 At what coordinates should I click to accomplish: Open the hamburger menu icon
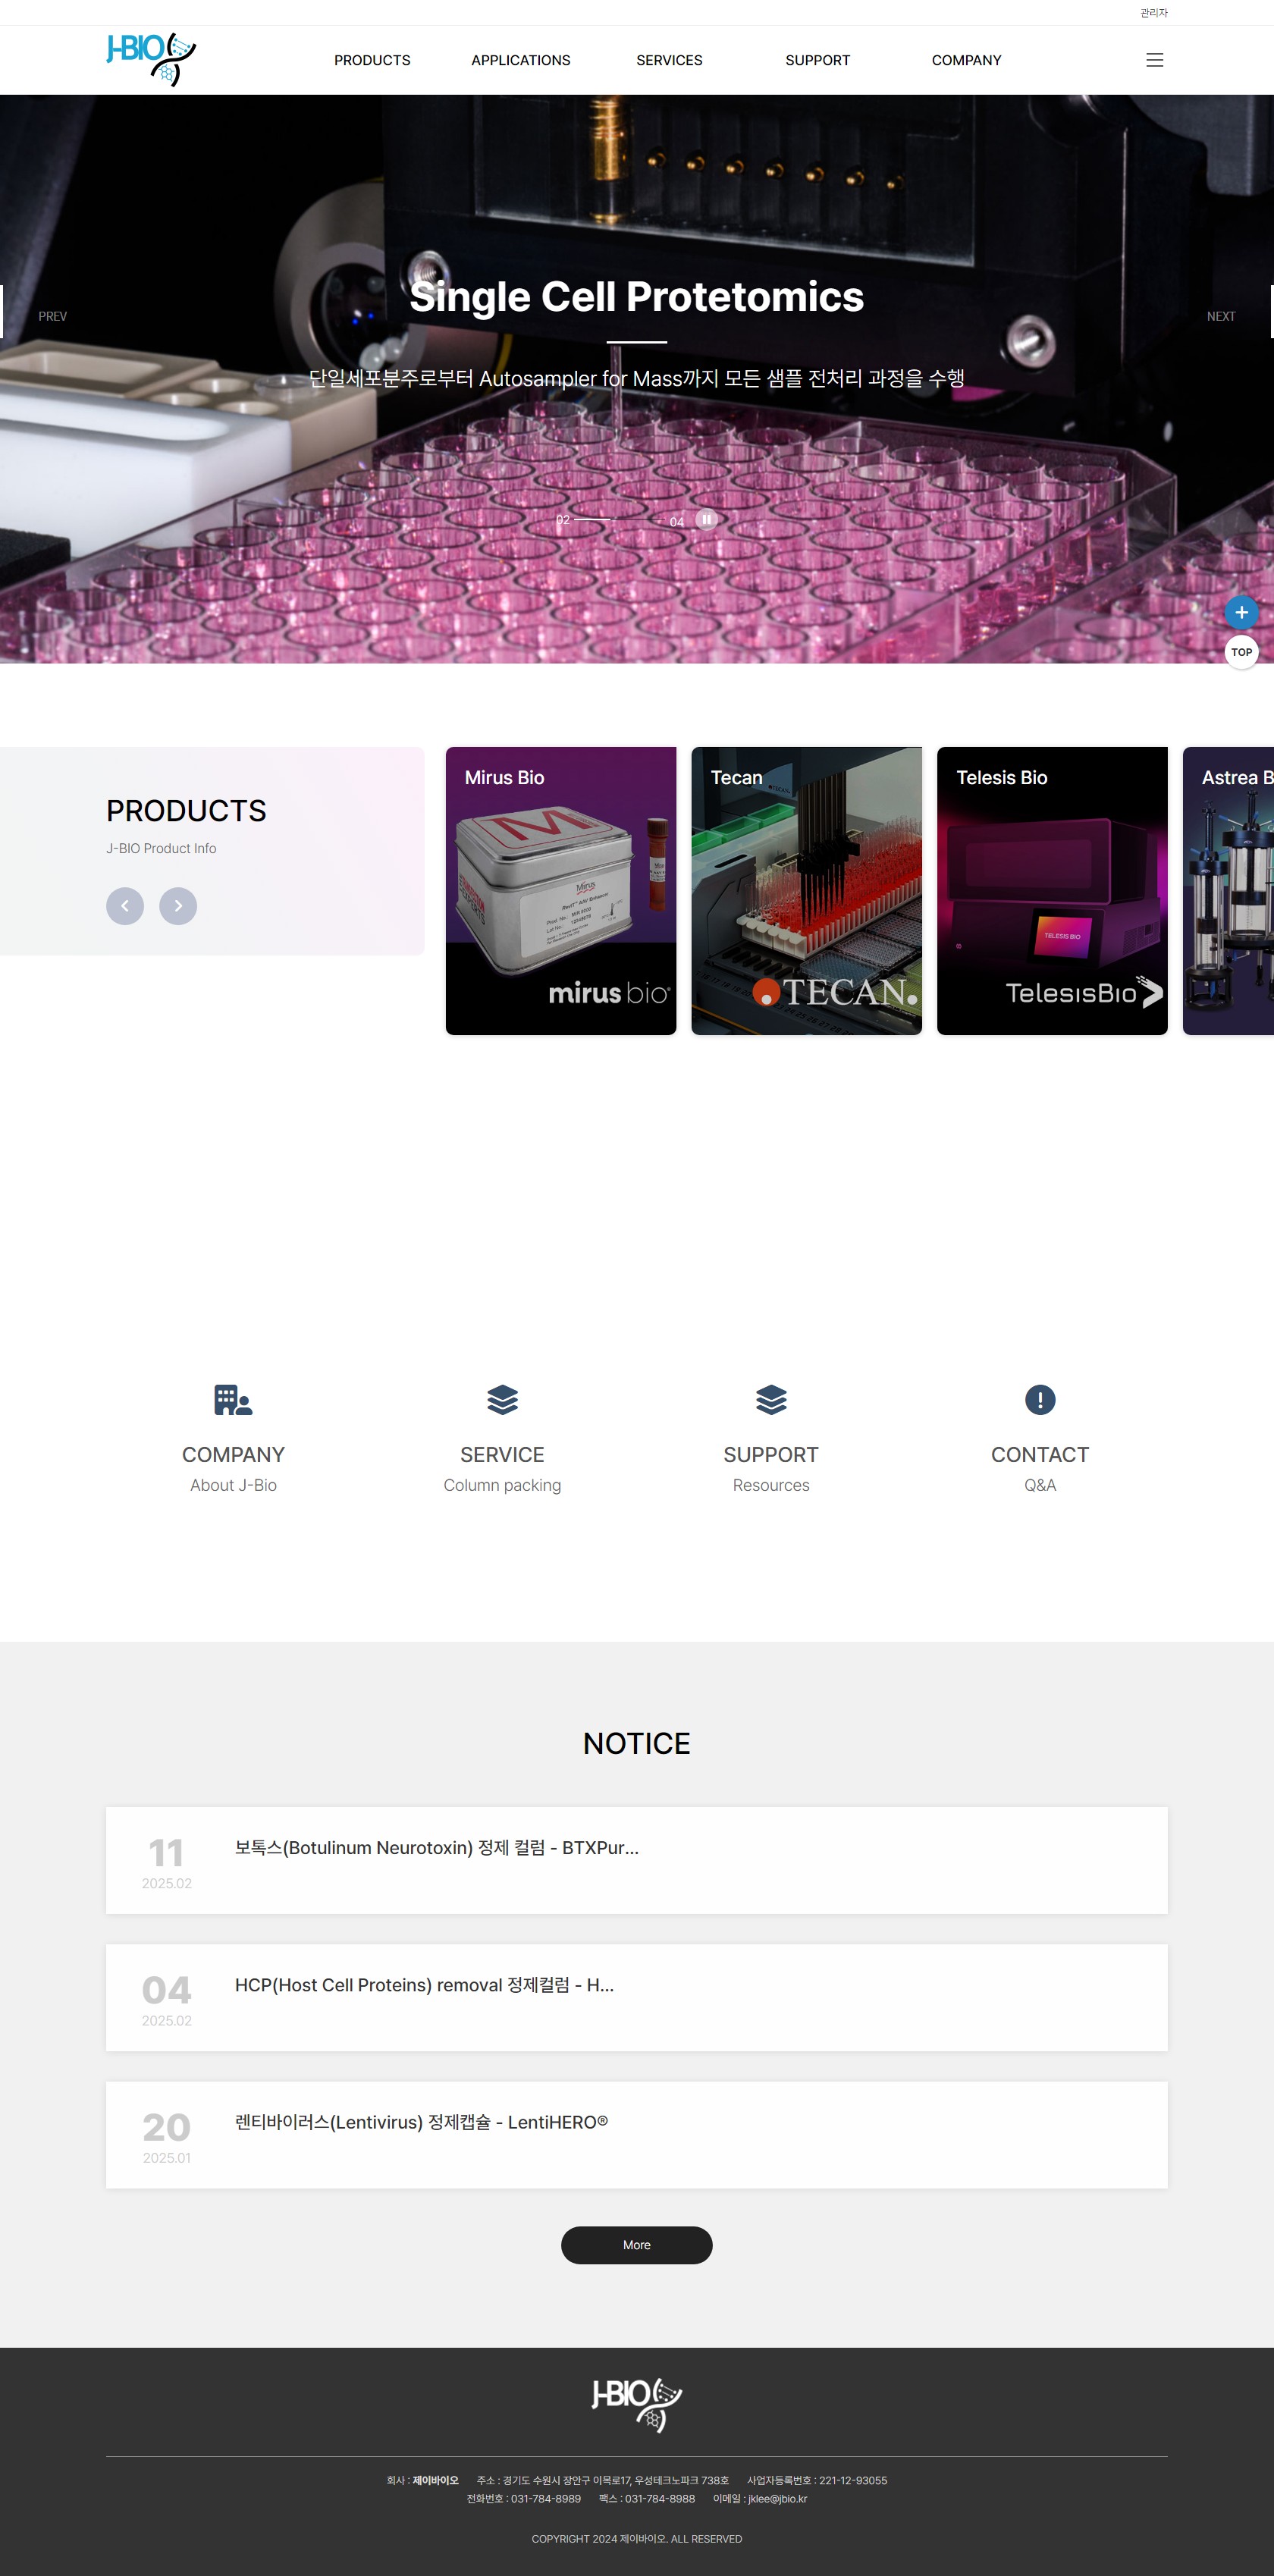1154,60
